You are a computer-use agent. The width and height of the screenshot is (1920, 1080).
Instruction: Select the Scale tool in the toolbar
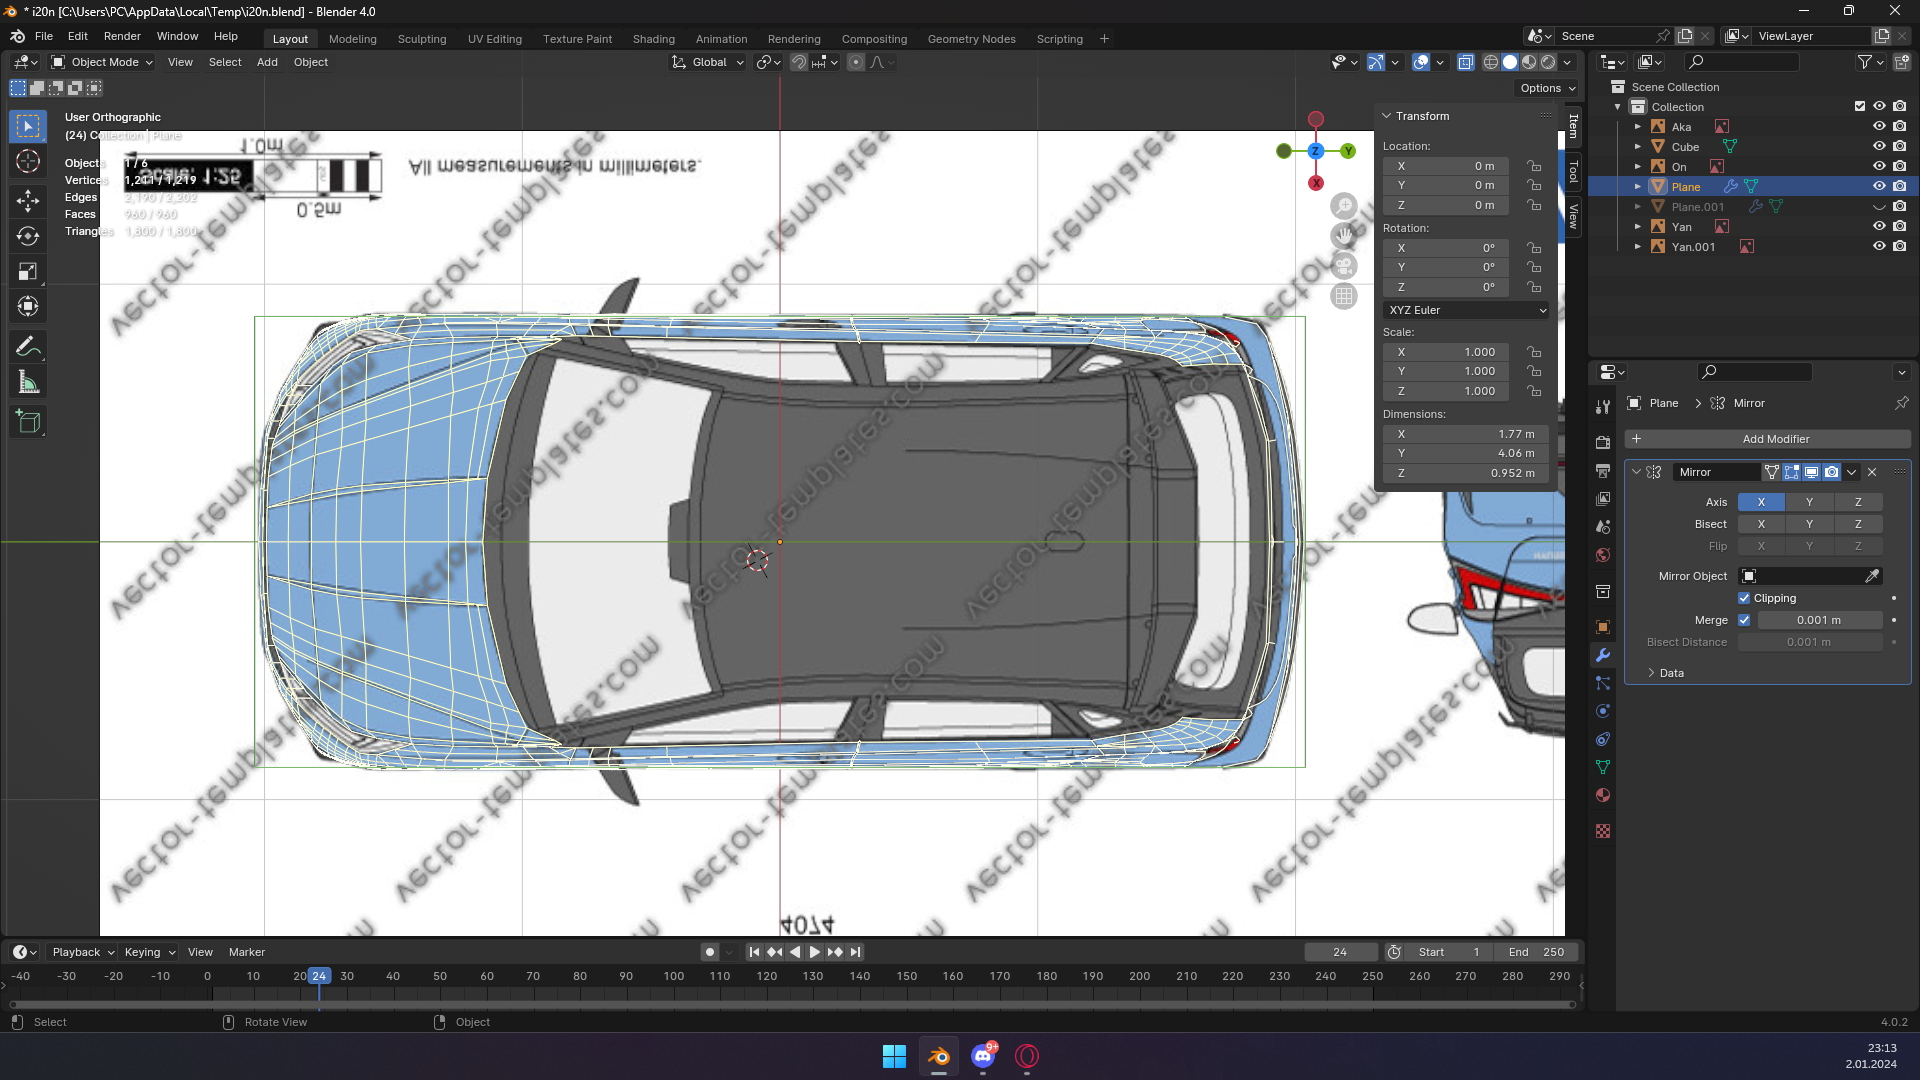28,271
